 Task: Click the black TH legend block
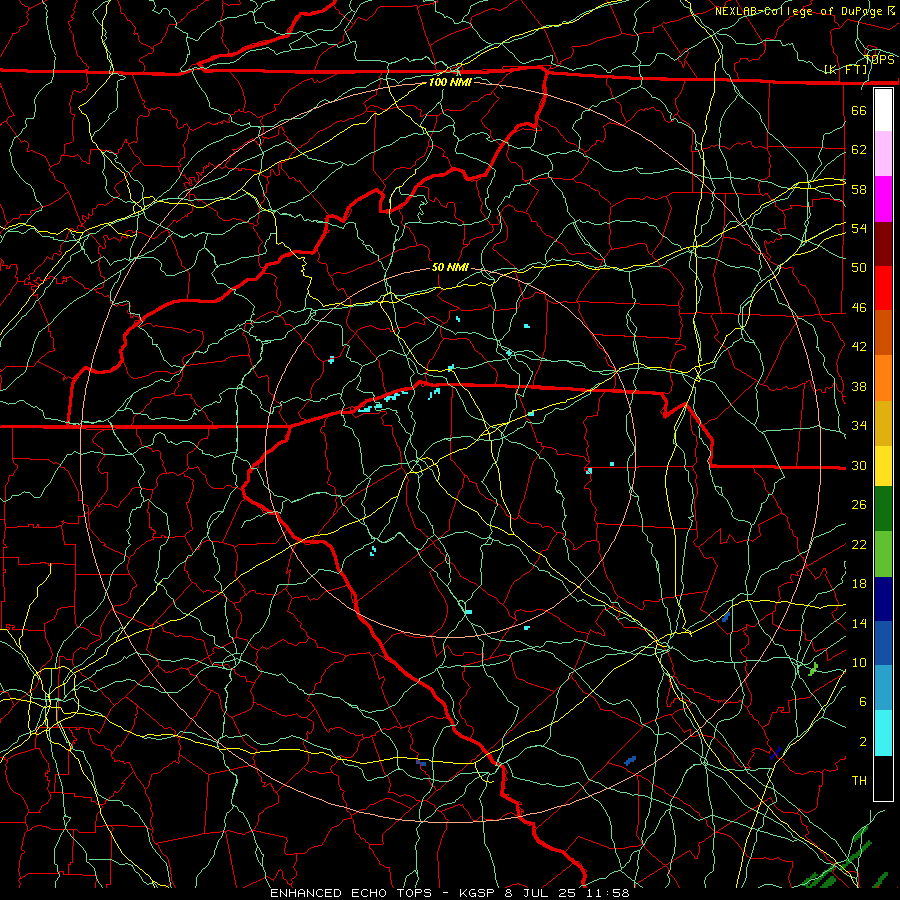[883, 778]
